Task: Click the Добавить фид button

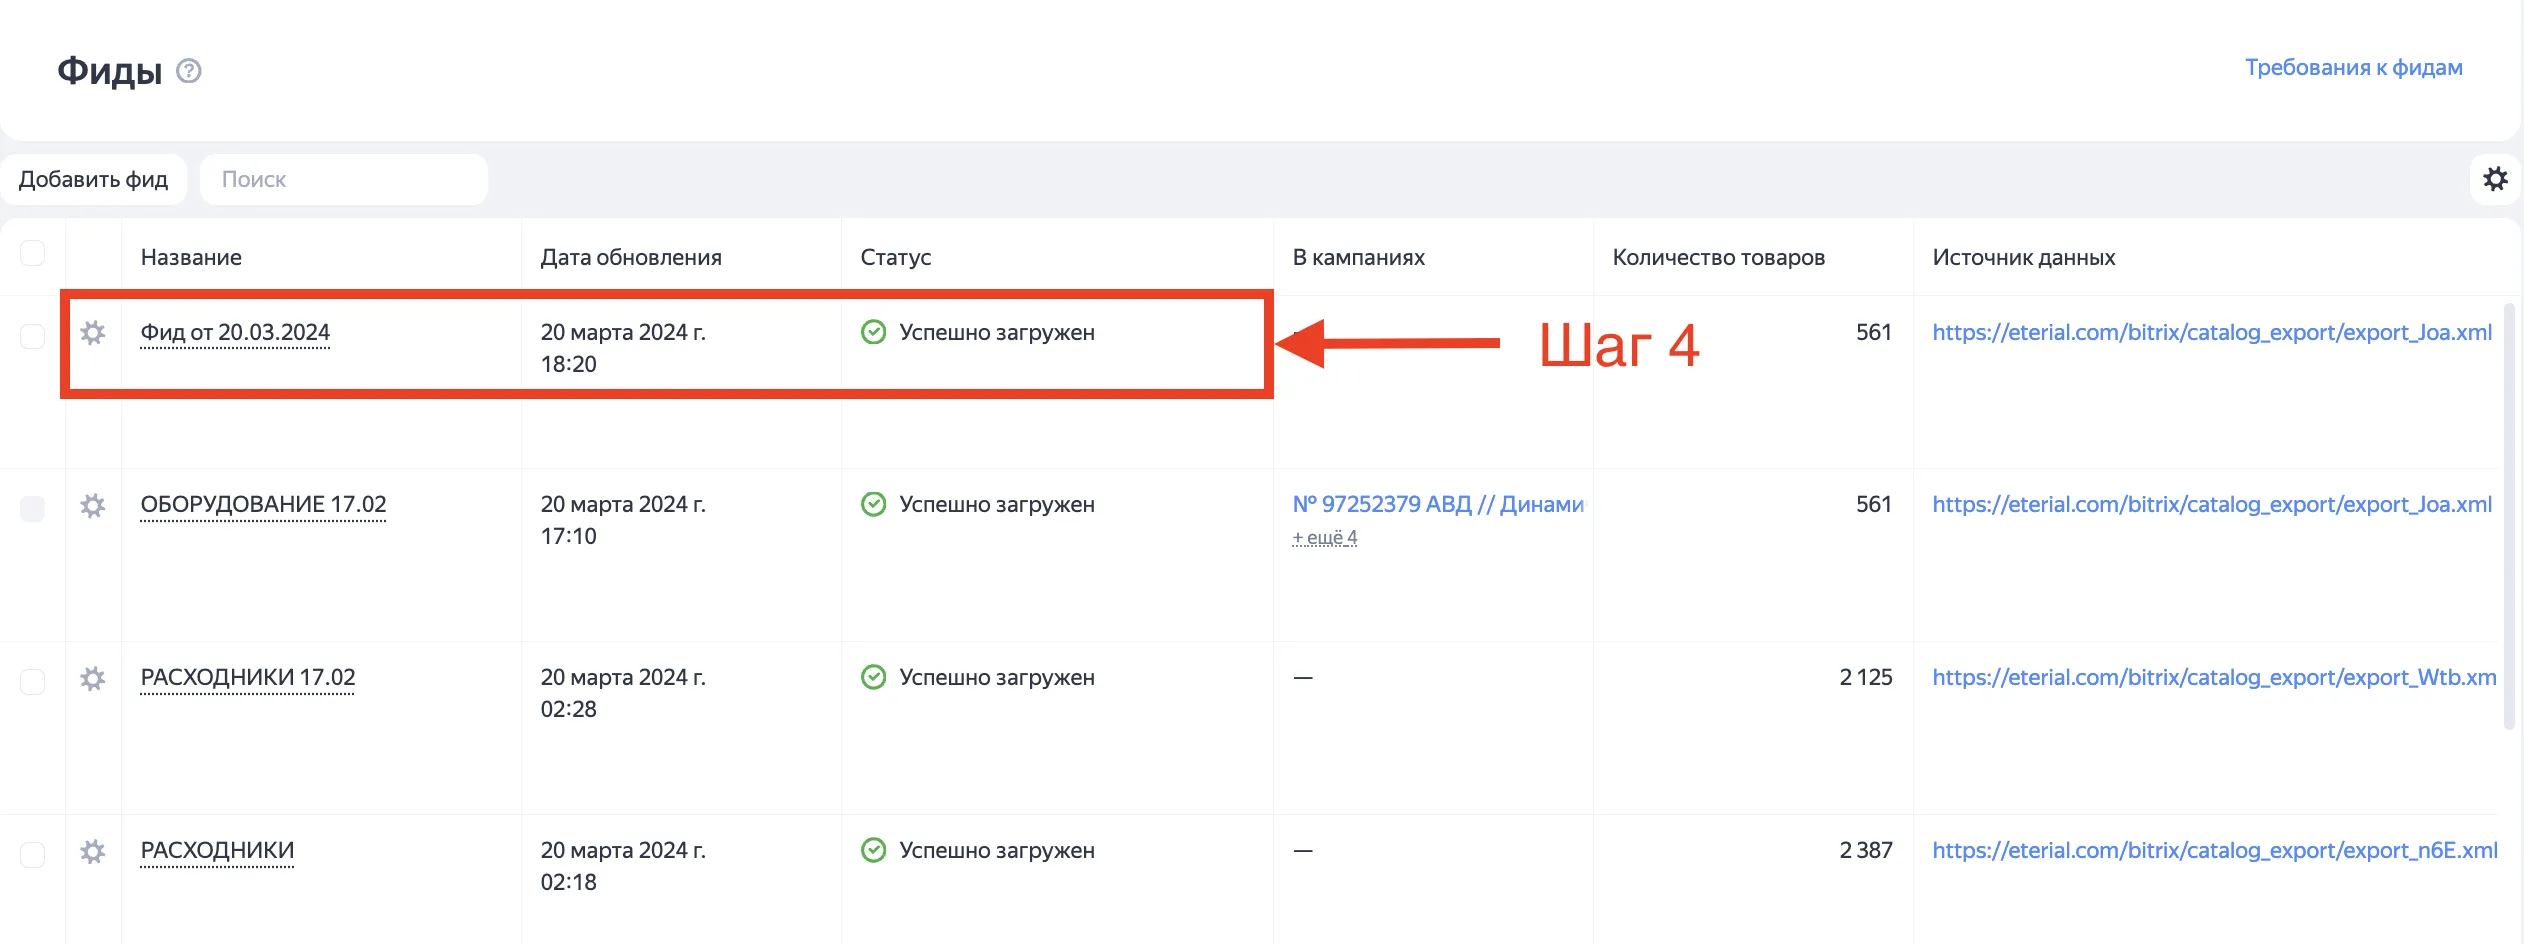Action: pos(95,178)
